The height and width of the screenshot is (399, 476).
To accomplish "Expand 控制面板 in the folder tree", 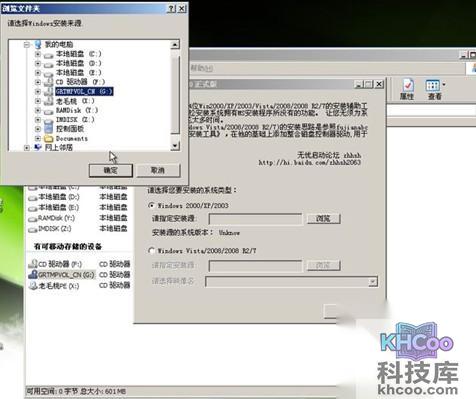I will coord(38,129).
